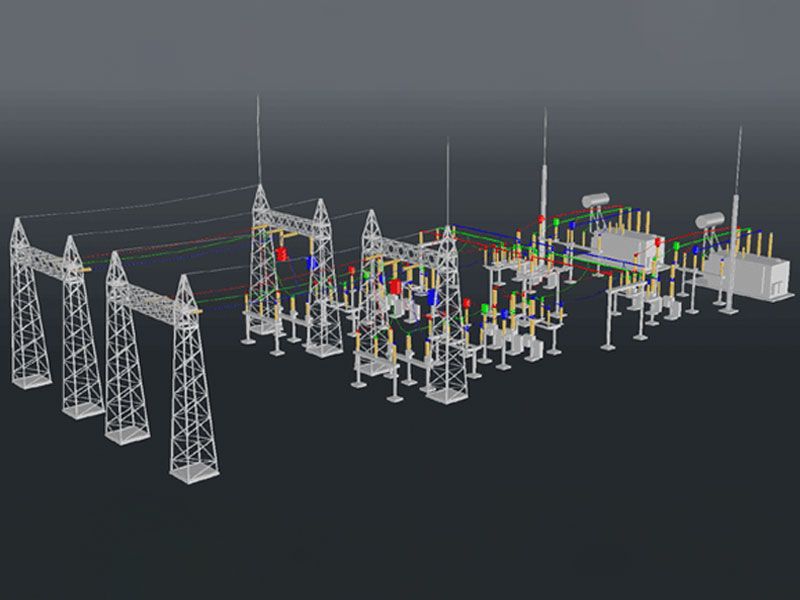Pick the large red device under the center gantry
The height and width of the screenshot is (600, 800).
coord(396,288)
